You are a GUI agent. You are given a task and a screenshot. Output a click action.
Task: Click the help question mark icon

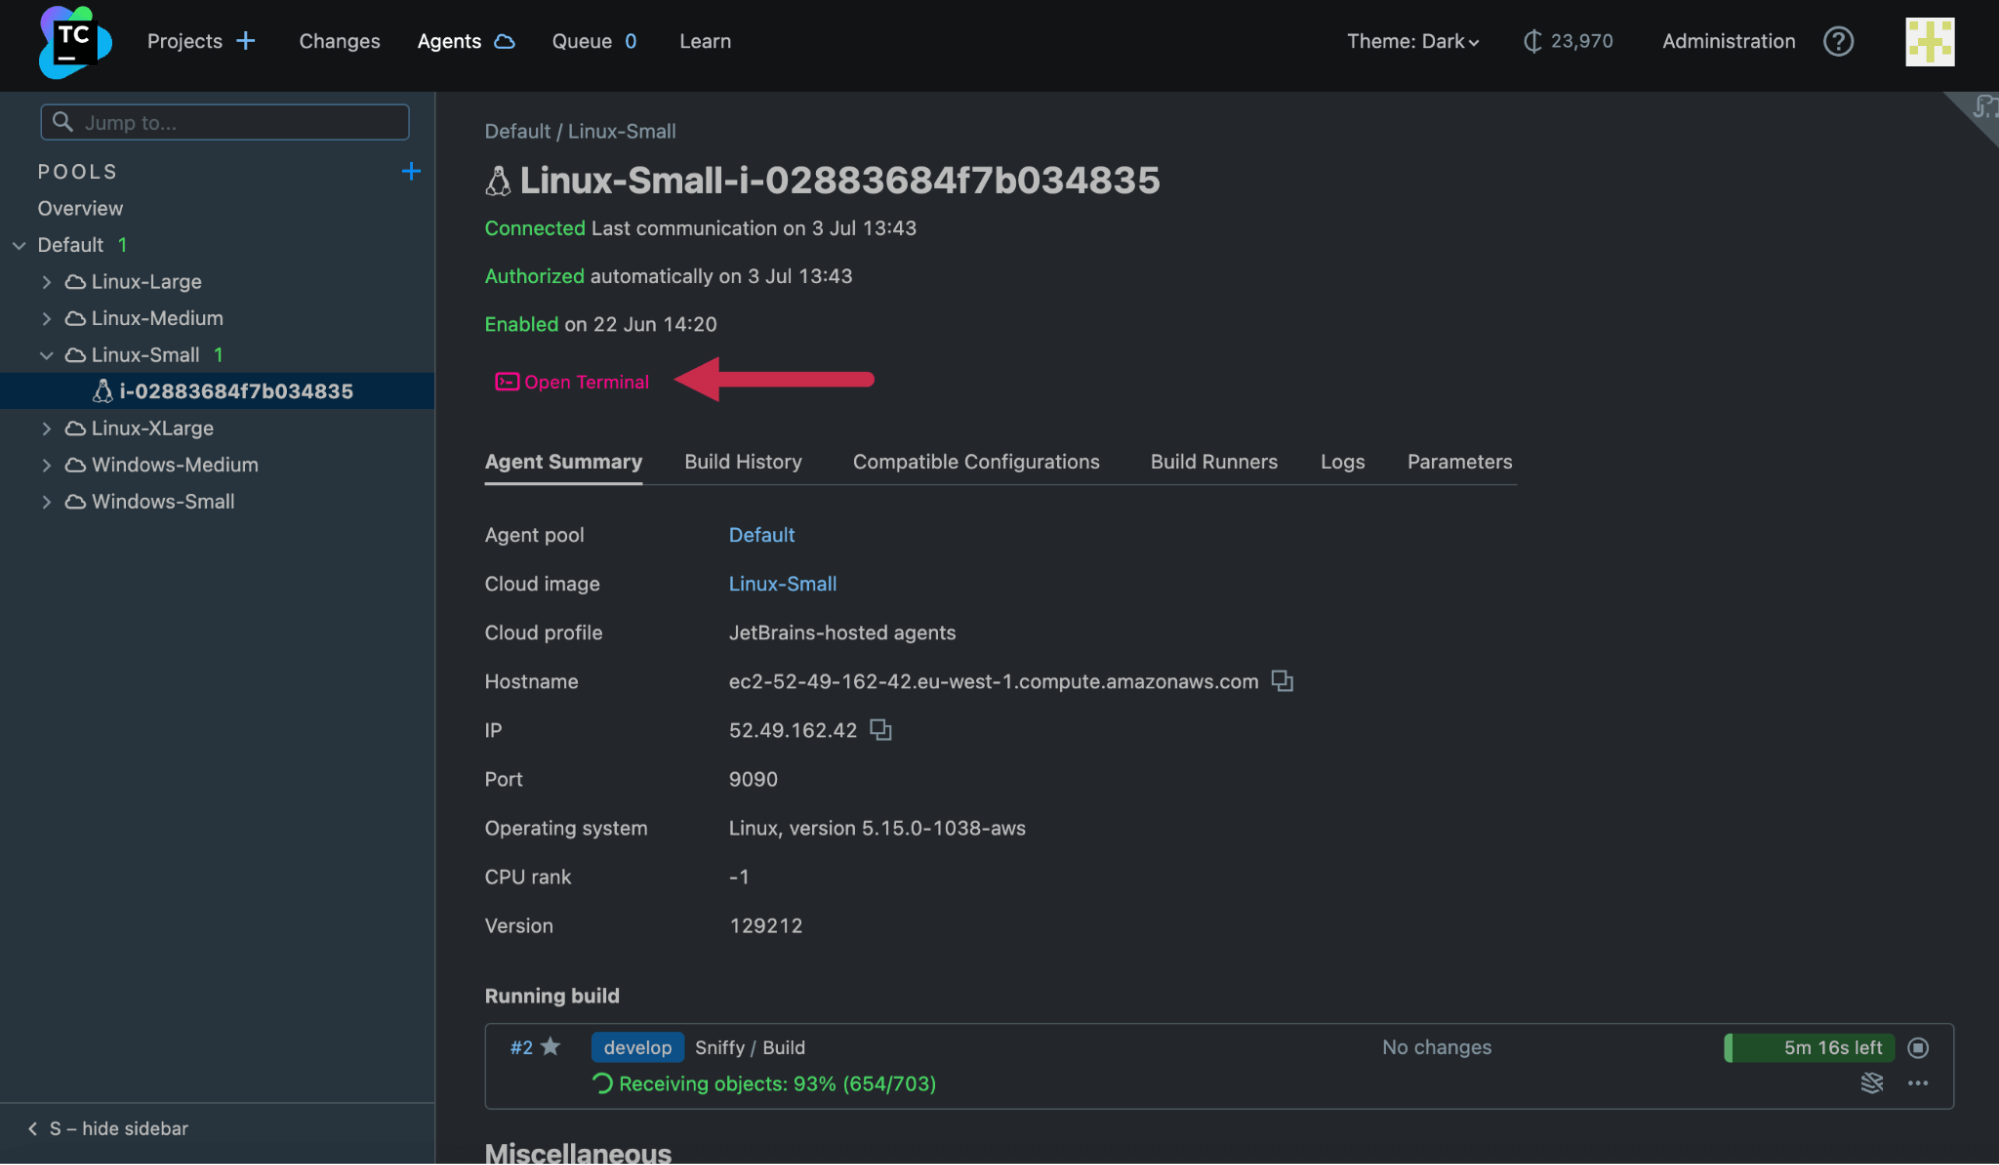(x=1838, y=42)
